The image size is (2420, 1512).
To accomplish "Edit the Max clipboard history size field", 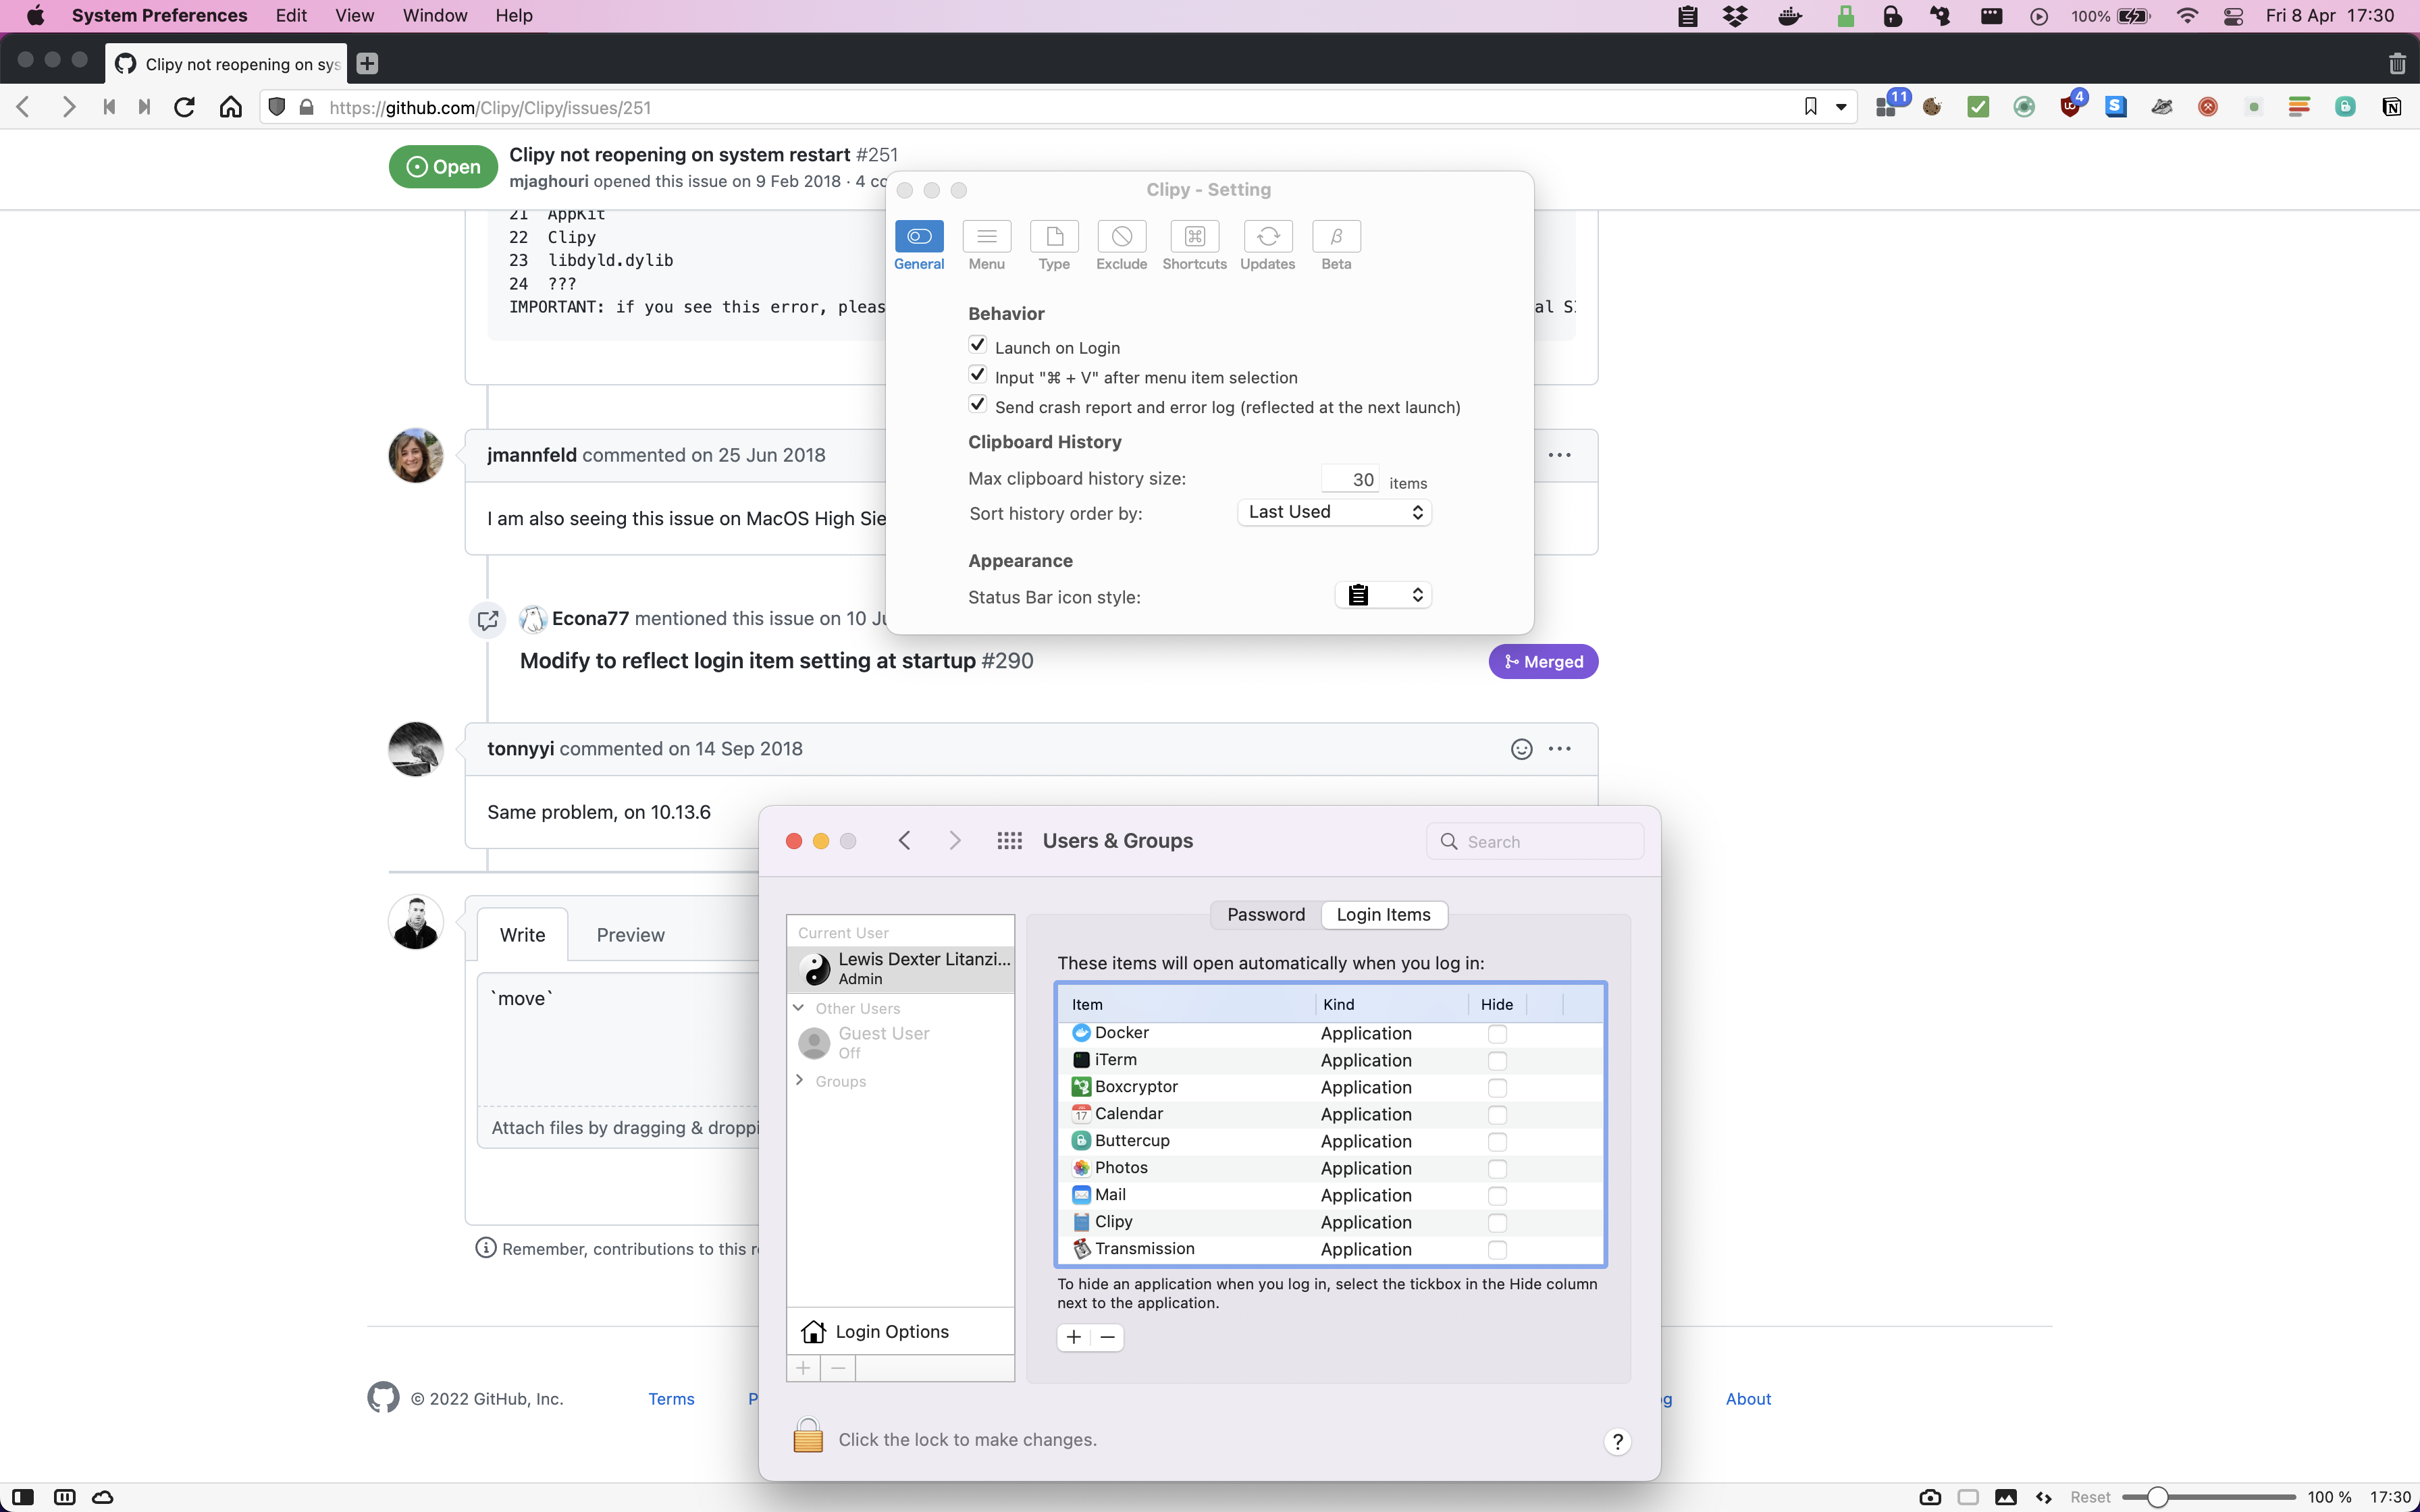I will coord(1351,478).
